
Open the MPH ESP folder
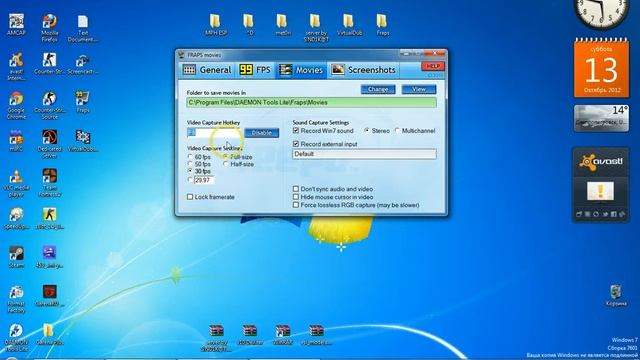(x=216, y=24)
